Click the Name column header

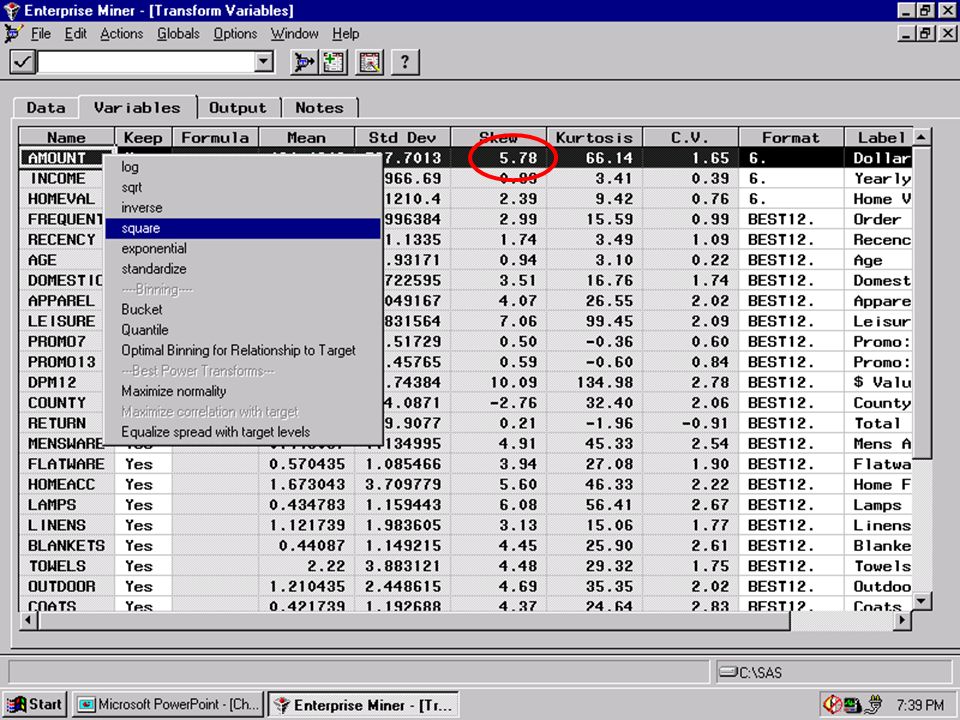click(x=67, y=137)
